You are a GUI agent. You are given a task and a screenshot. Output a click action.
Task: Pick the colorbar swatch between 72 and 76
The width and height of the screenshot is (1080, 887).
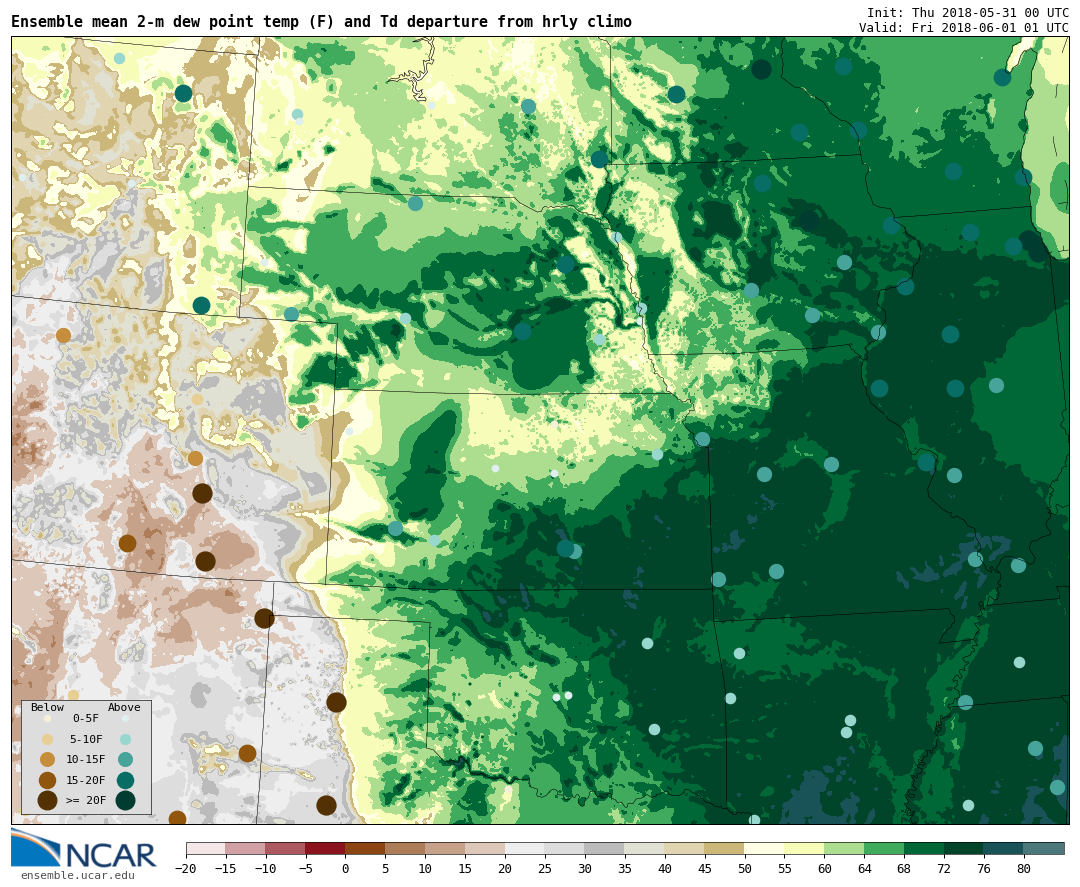pos(964,848)
